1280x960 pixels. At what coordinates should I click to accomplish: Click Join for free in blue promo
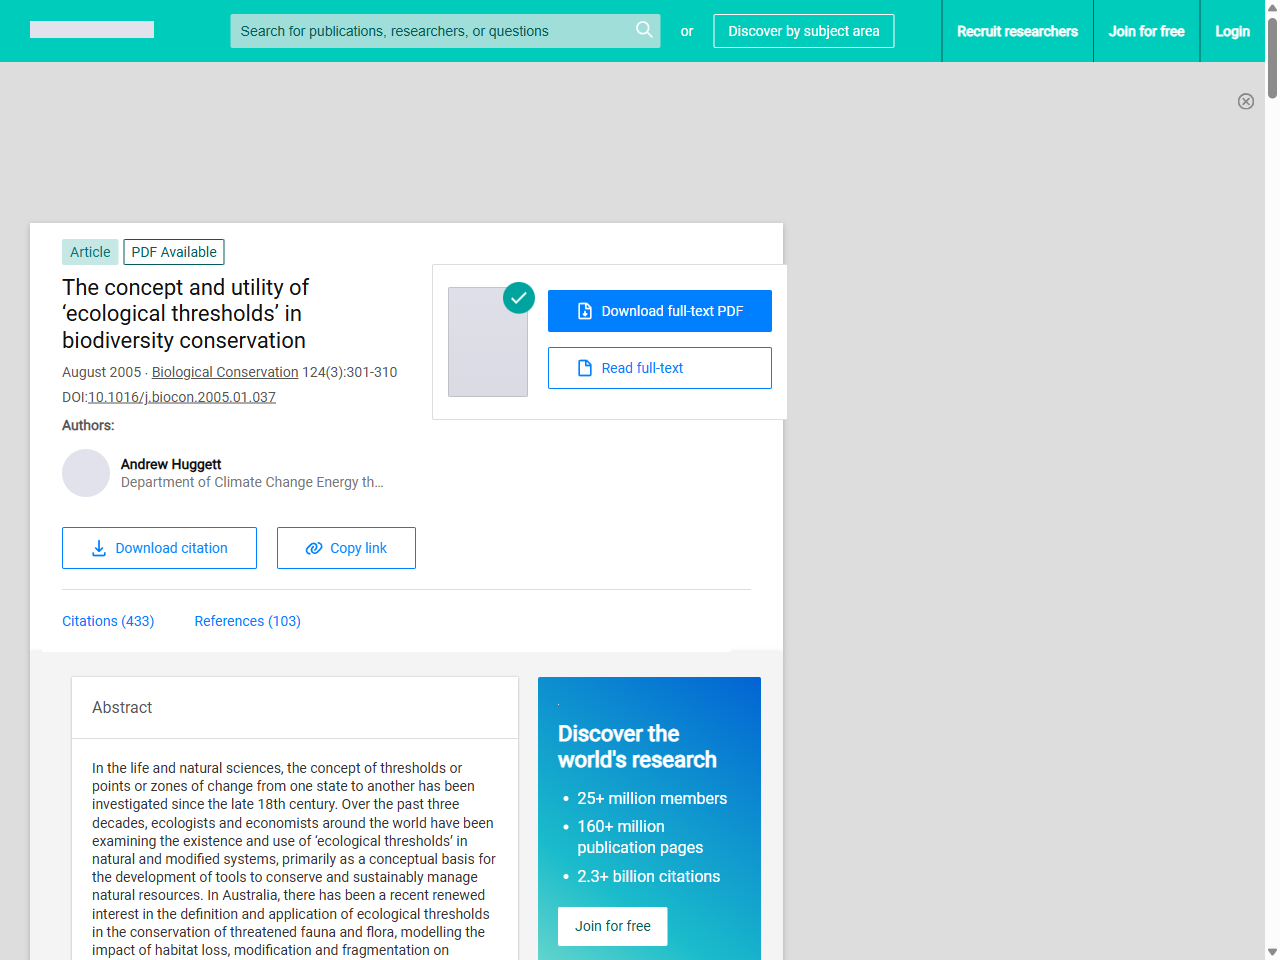(x=613, y=926)
